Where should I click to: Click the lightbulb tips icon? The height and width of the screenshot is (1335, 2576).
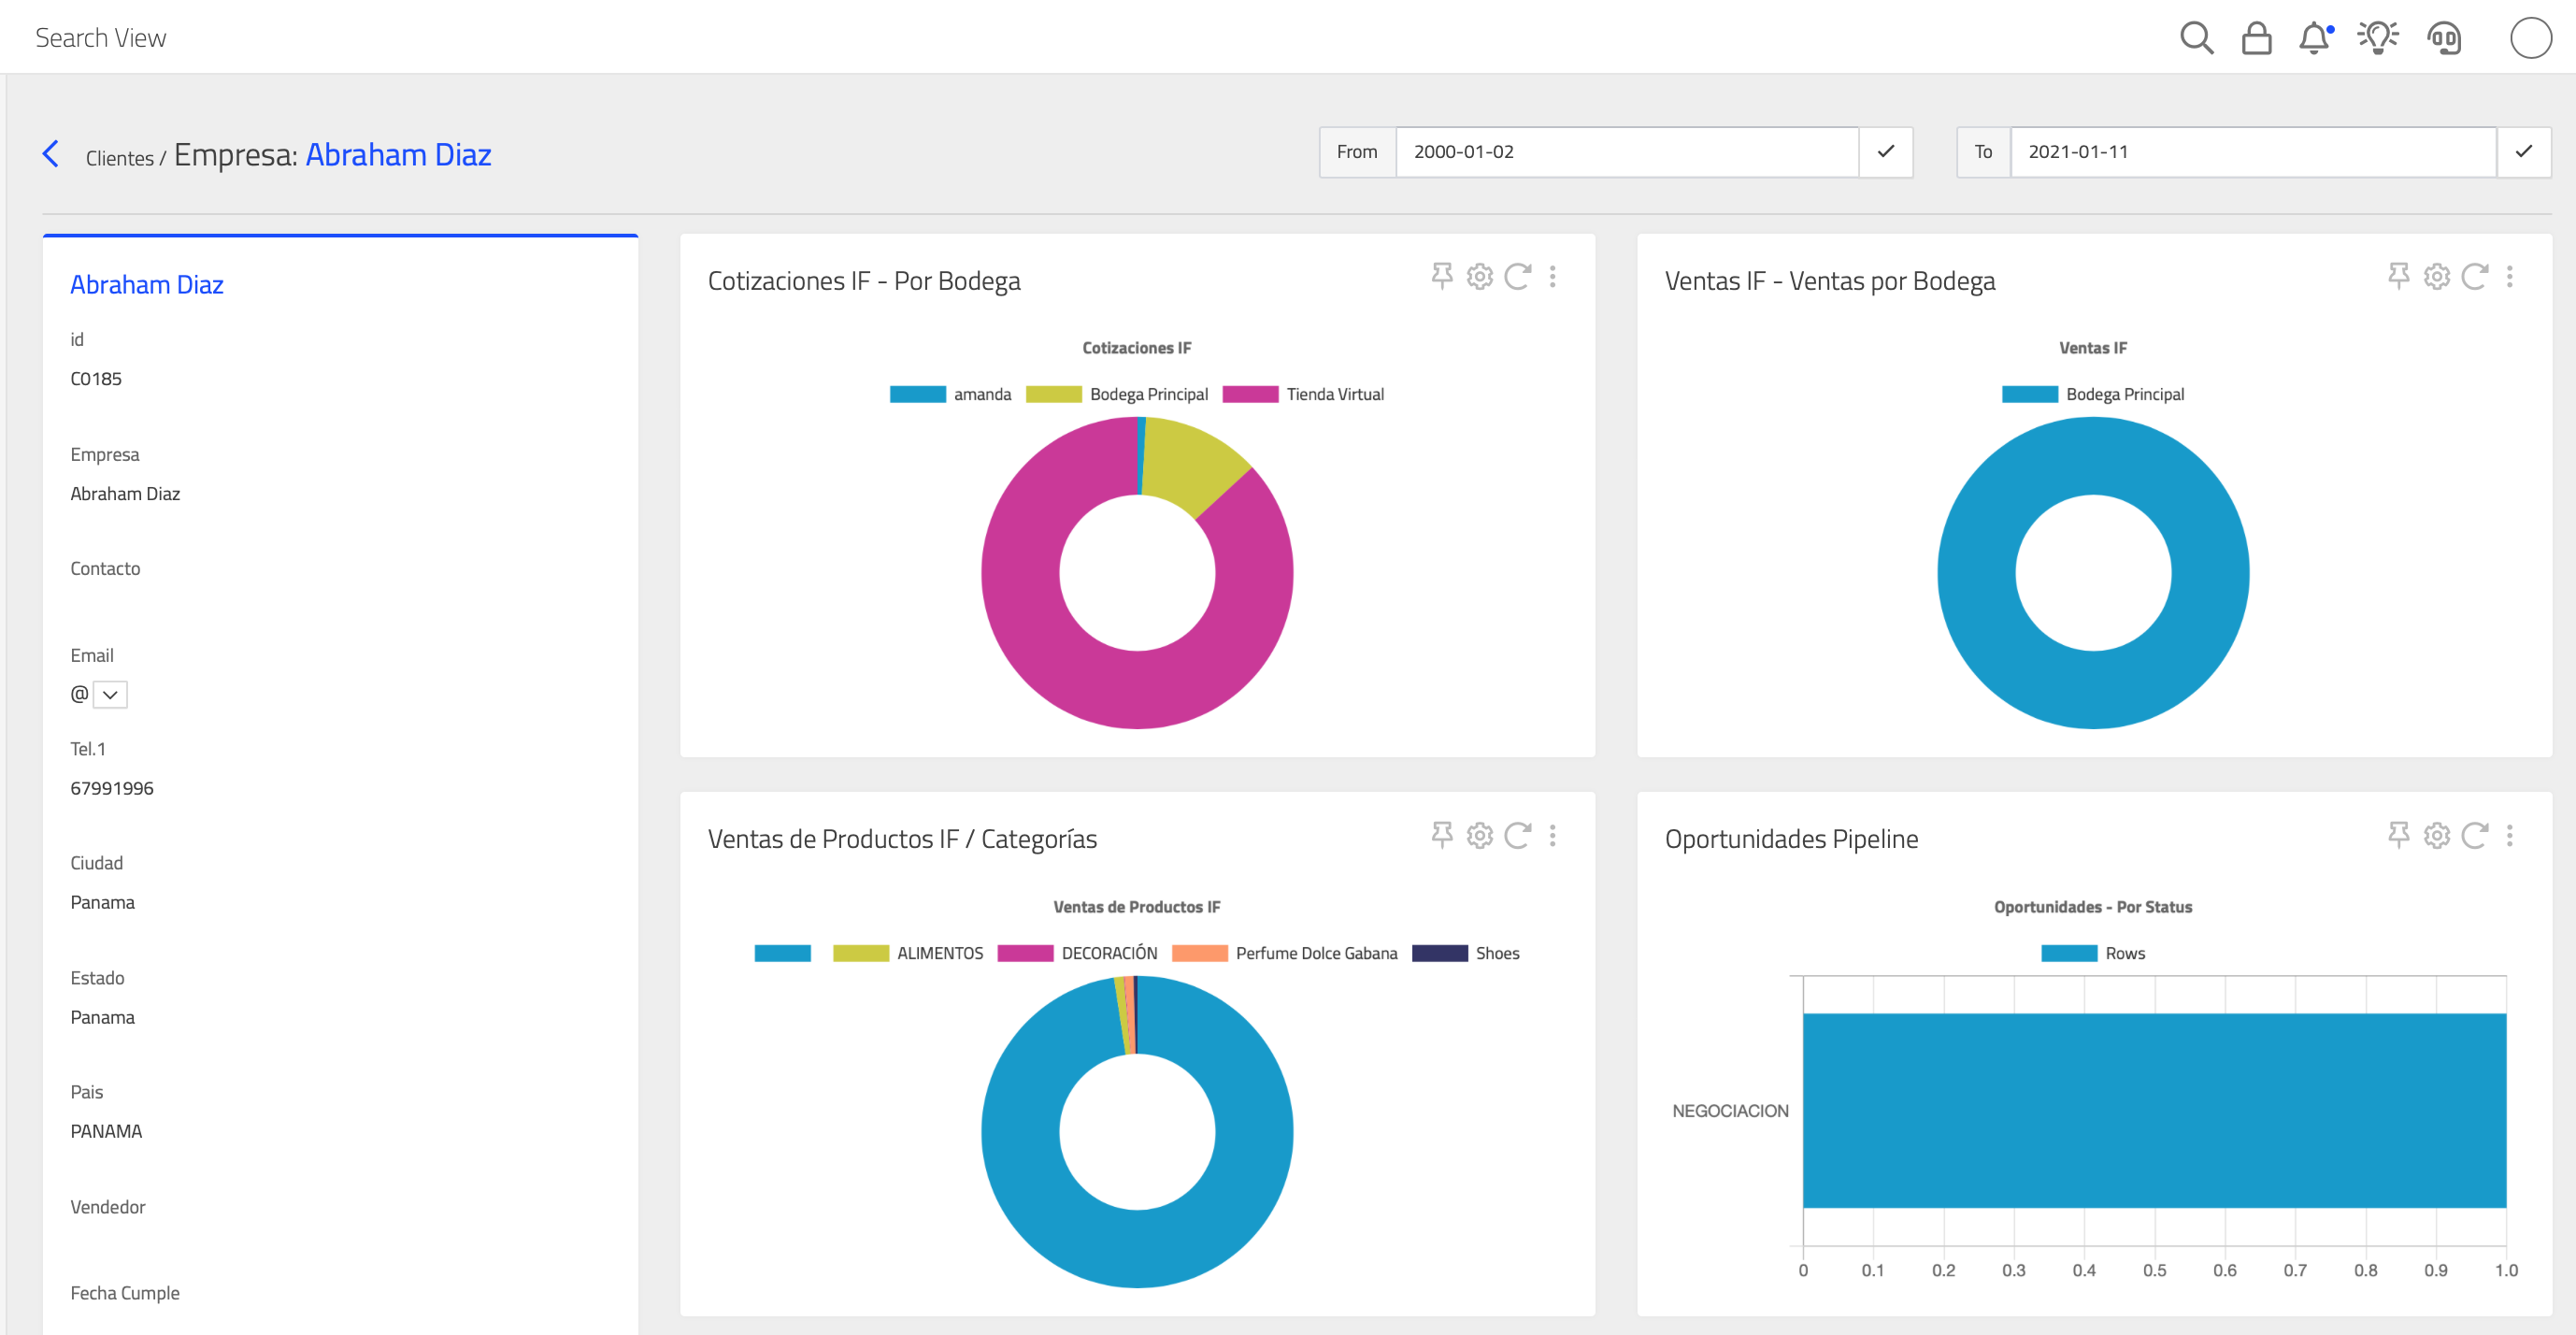[x=2378, y=38]
